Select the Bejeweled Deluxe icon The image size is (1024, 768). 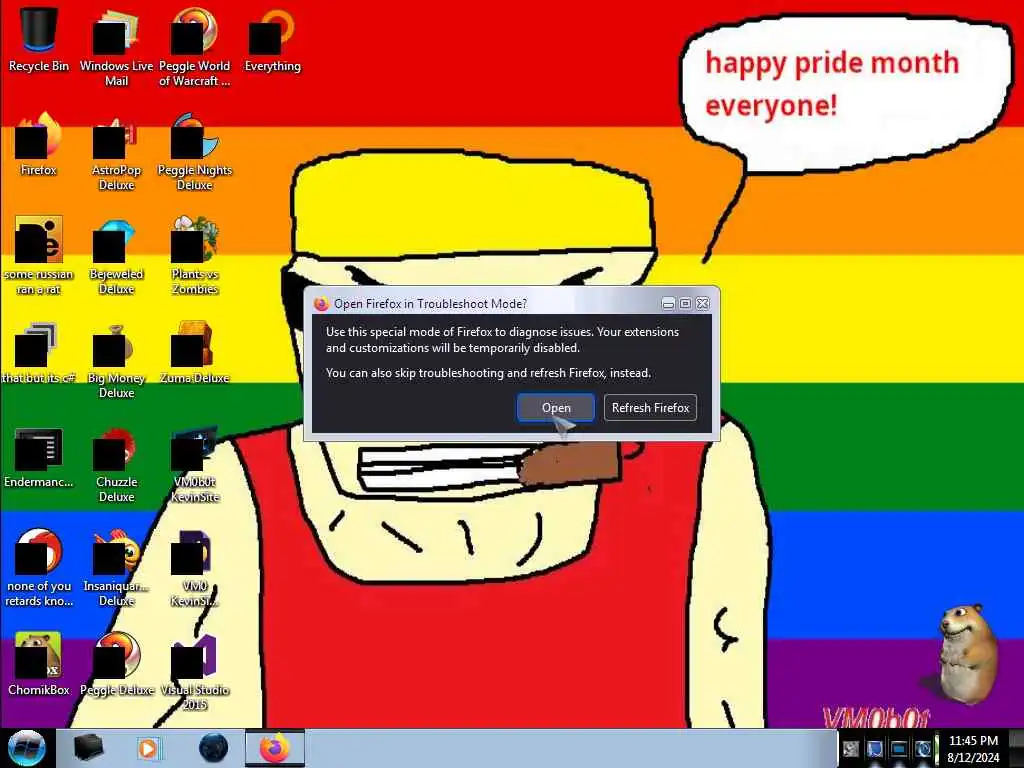tap(116, 256)
